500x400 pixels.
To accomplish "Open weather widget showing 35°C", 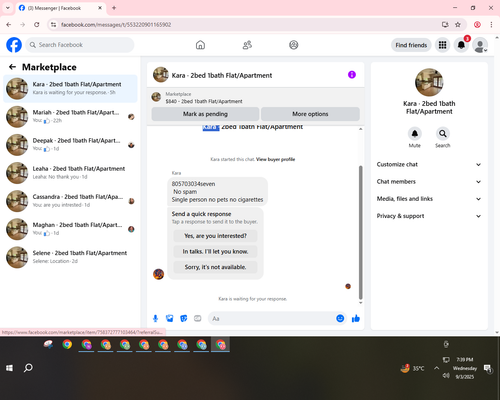I will tap(412, 368).
